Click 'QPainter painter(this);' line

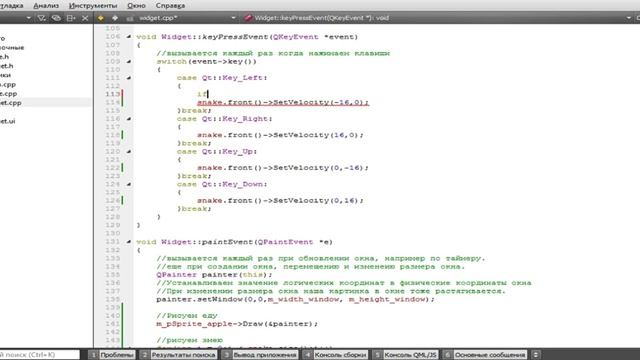coord(214,275)
